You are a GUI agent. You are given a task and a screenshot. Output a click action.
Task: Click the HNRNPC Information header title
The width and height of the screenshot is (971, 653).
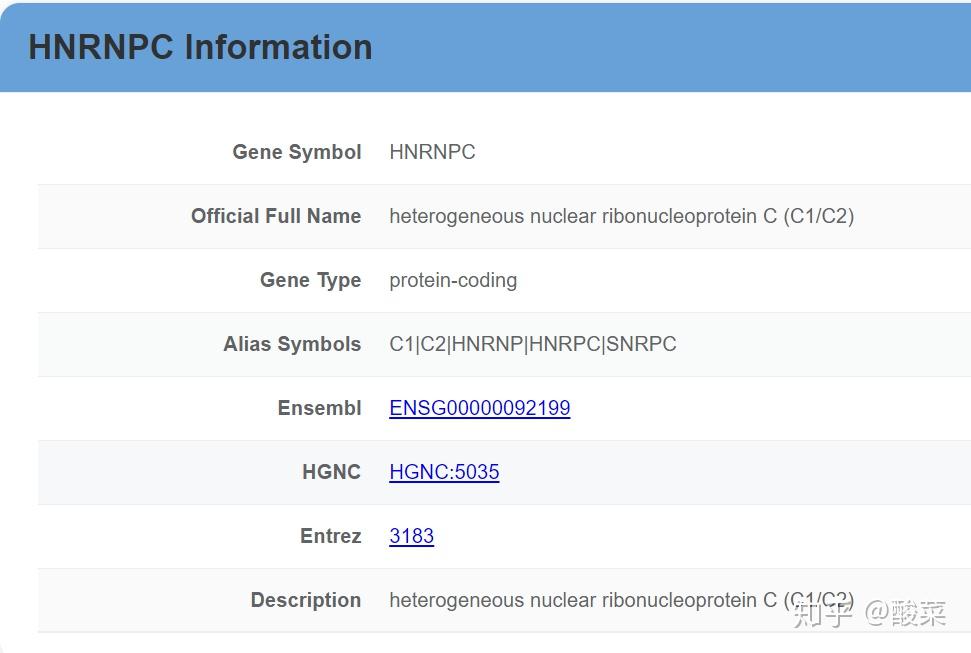(x=200, y=47)
